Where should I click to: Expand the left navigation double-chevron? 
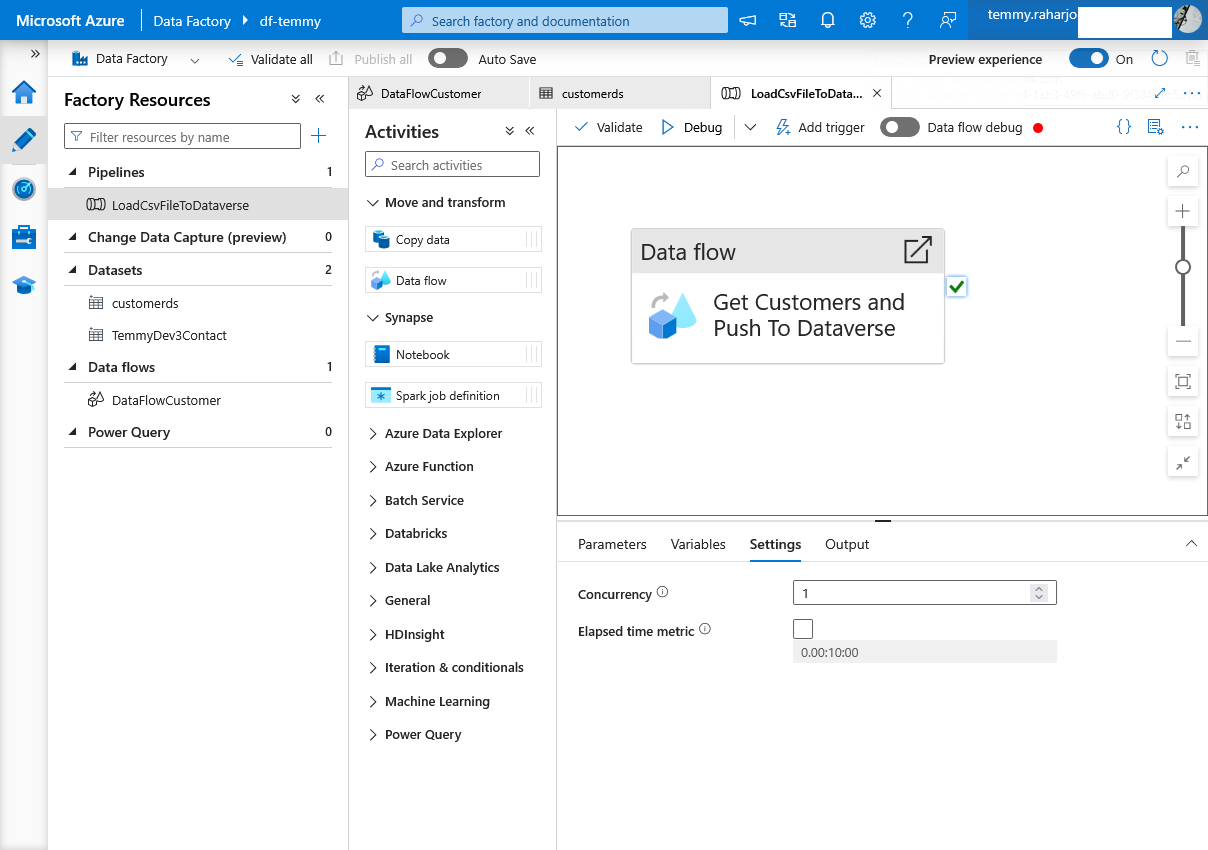[x=35, y=54]
